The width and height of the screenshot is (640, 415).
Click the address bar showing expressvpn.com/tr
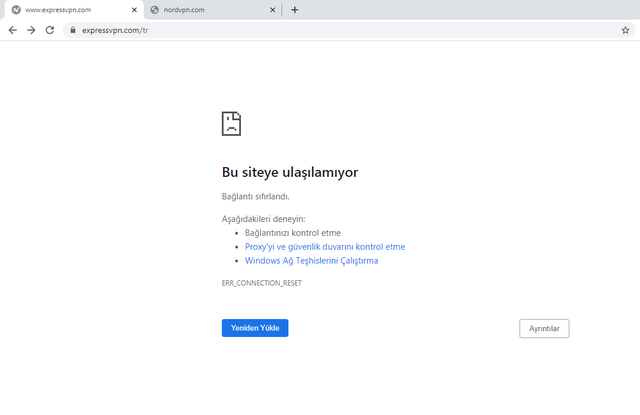click(347, 30)
